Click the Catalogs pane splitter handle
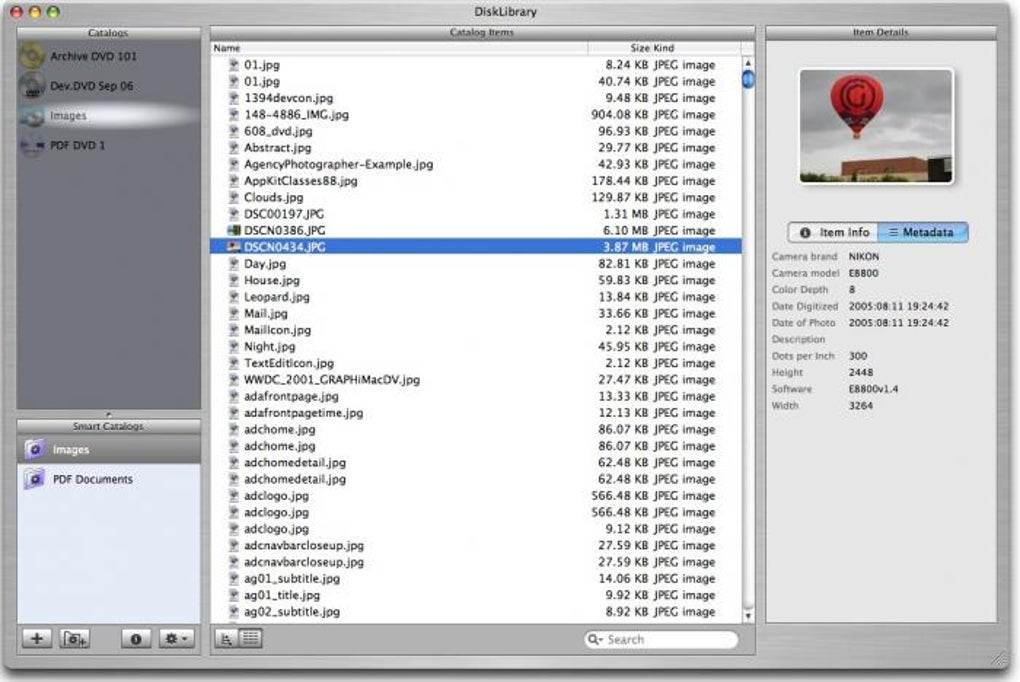The width and height of the screenshot is (1020, 682). (109, 414)
